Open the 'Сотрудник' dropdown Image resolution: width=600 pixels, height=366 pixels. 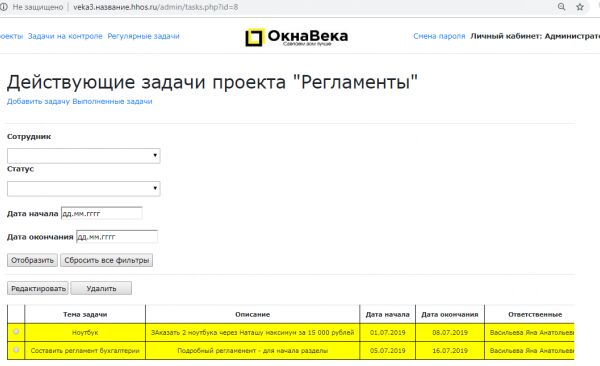tap(83, 155)
